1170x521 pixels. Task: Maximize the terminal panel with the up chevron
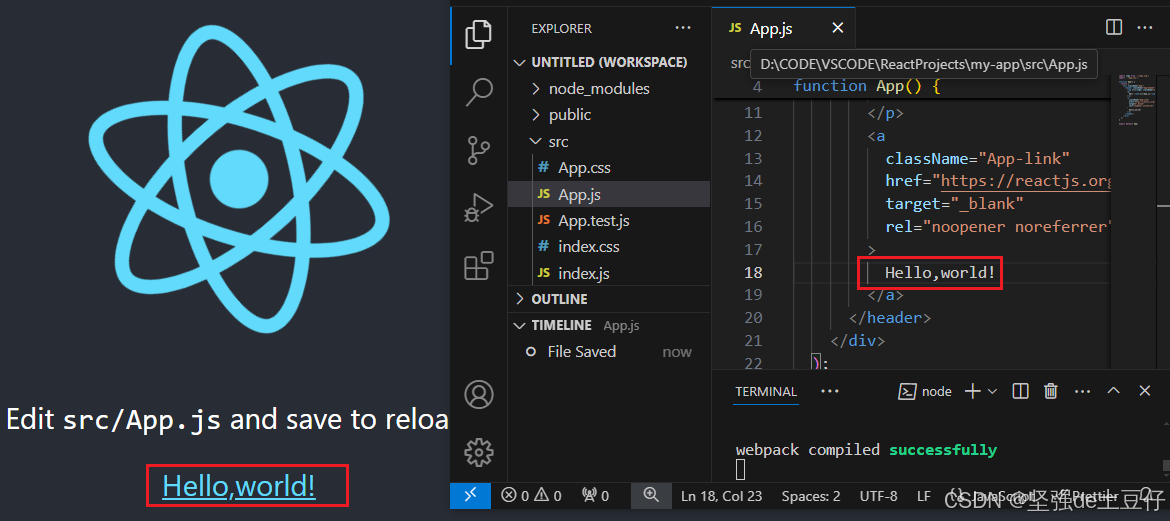(x=1113, y=391)
